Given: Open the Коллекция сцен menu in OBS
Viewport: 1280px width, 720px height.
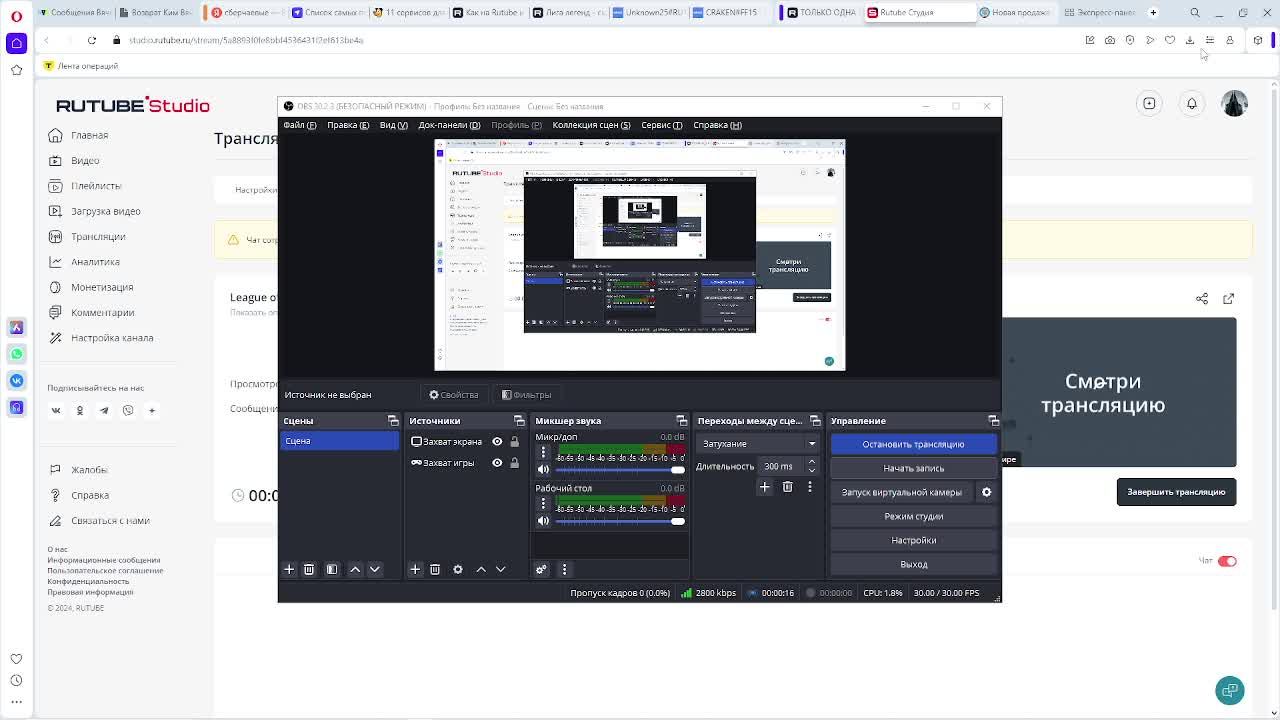Looking at the screenshot, I should tap(591, 125).
